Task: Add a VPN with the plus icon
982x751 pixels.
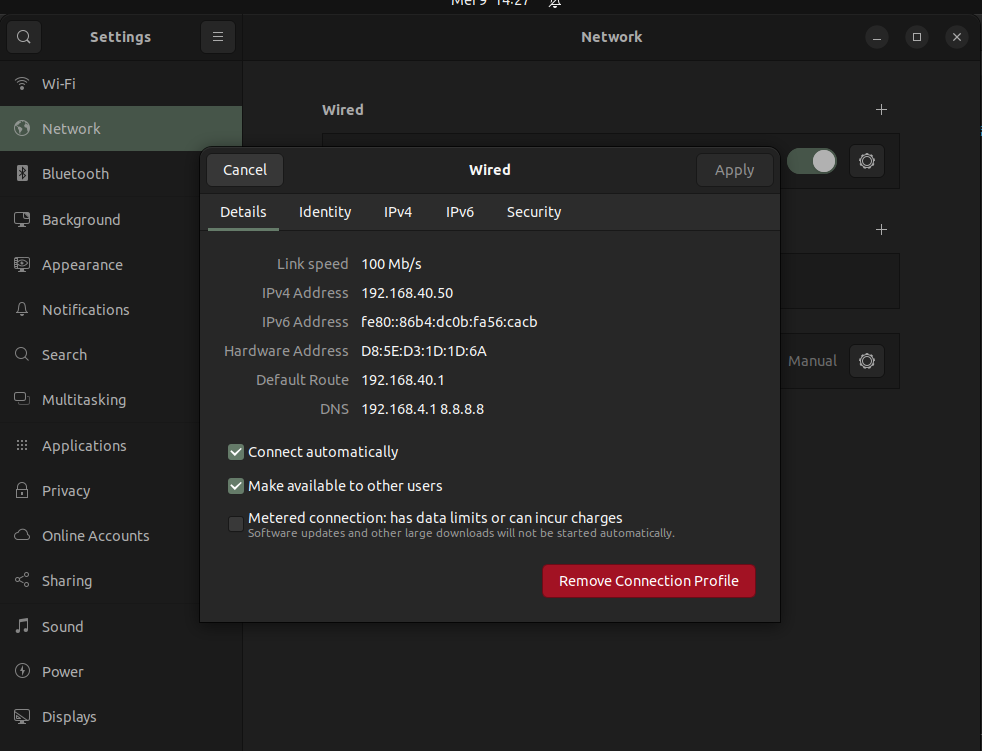Action: pyautogui.click(x=881, y=230)
